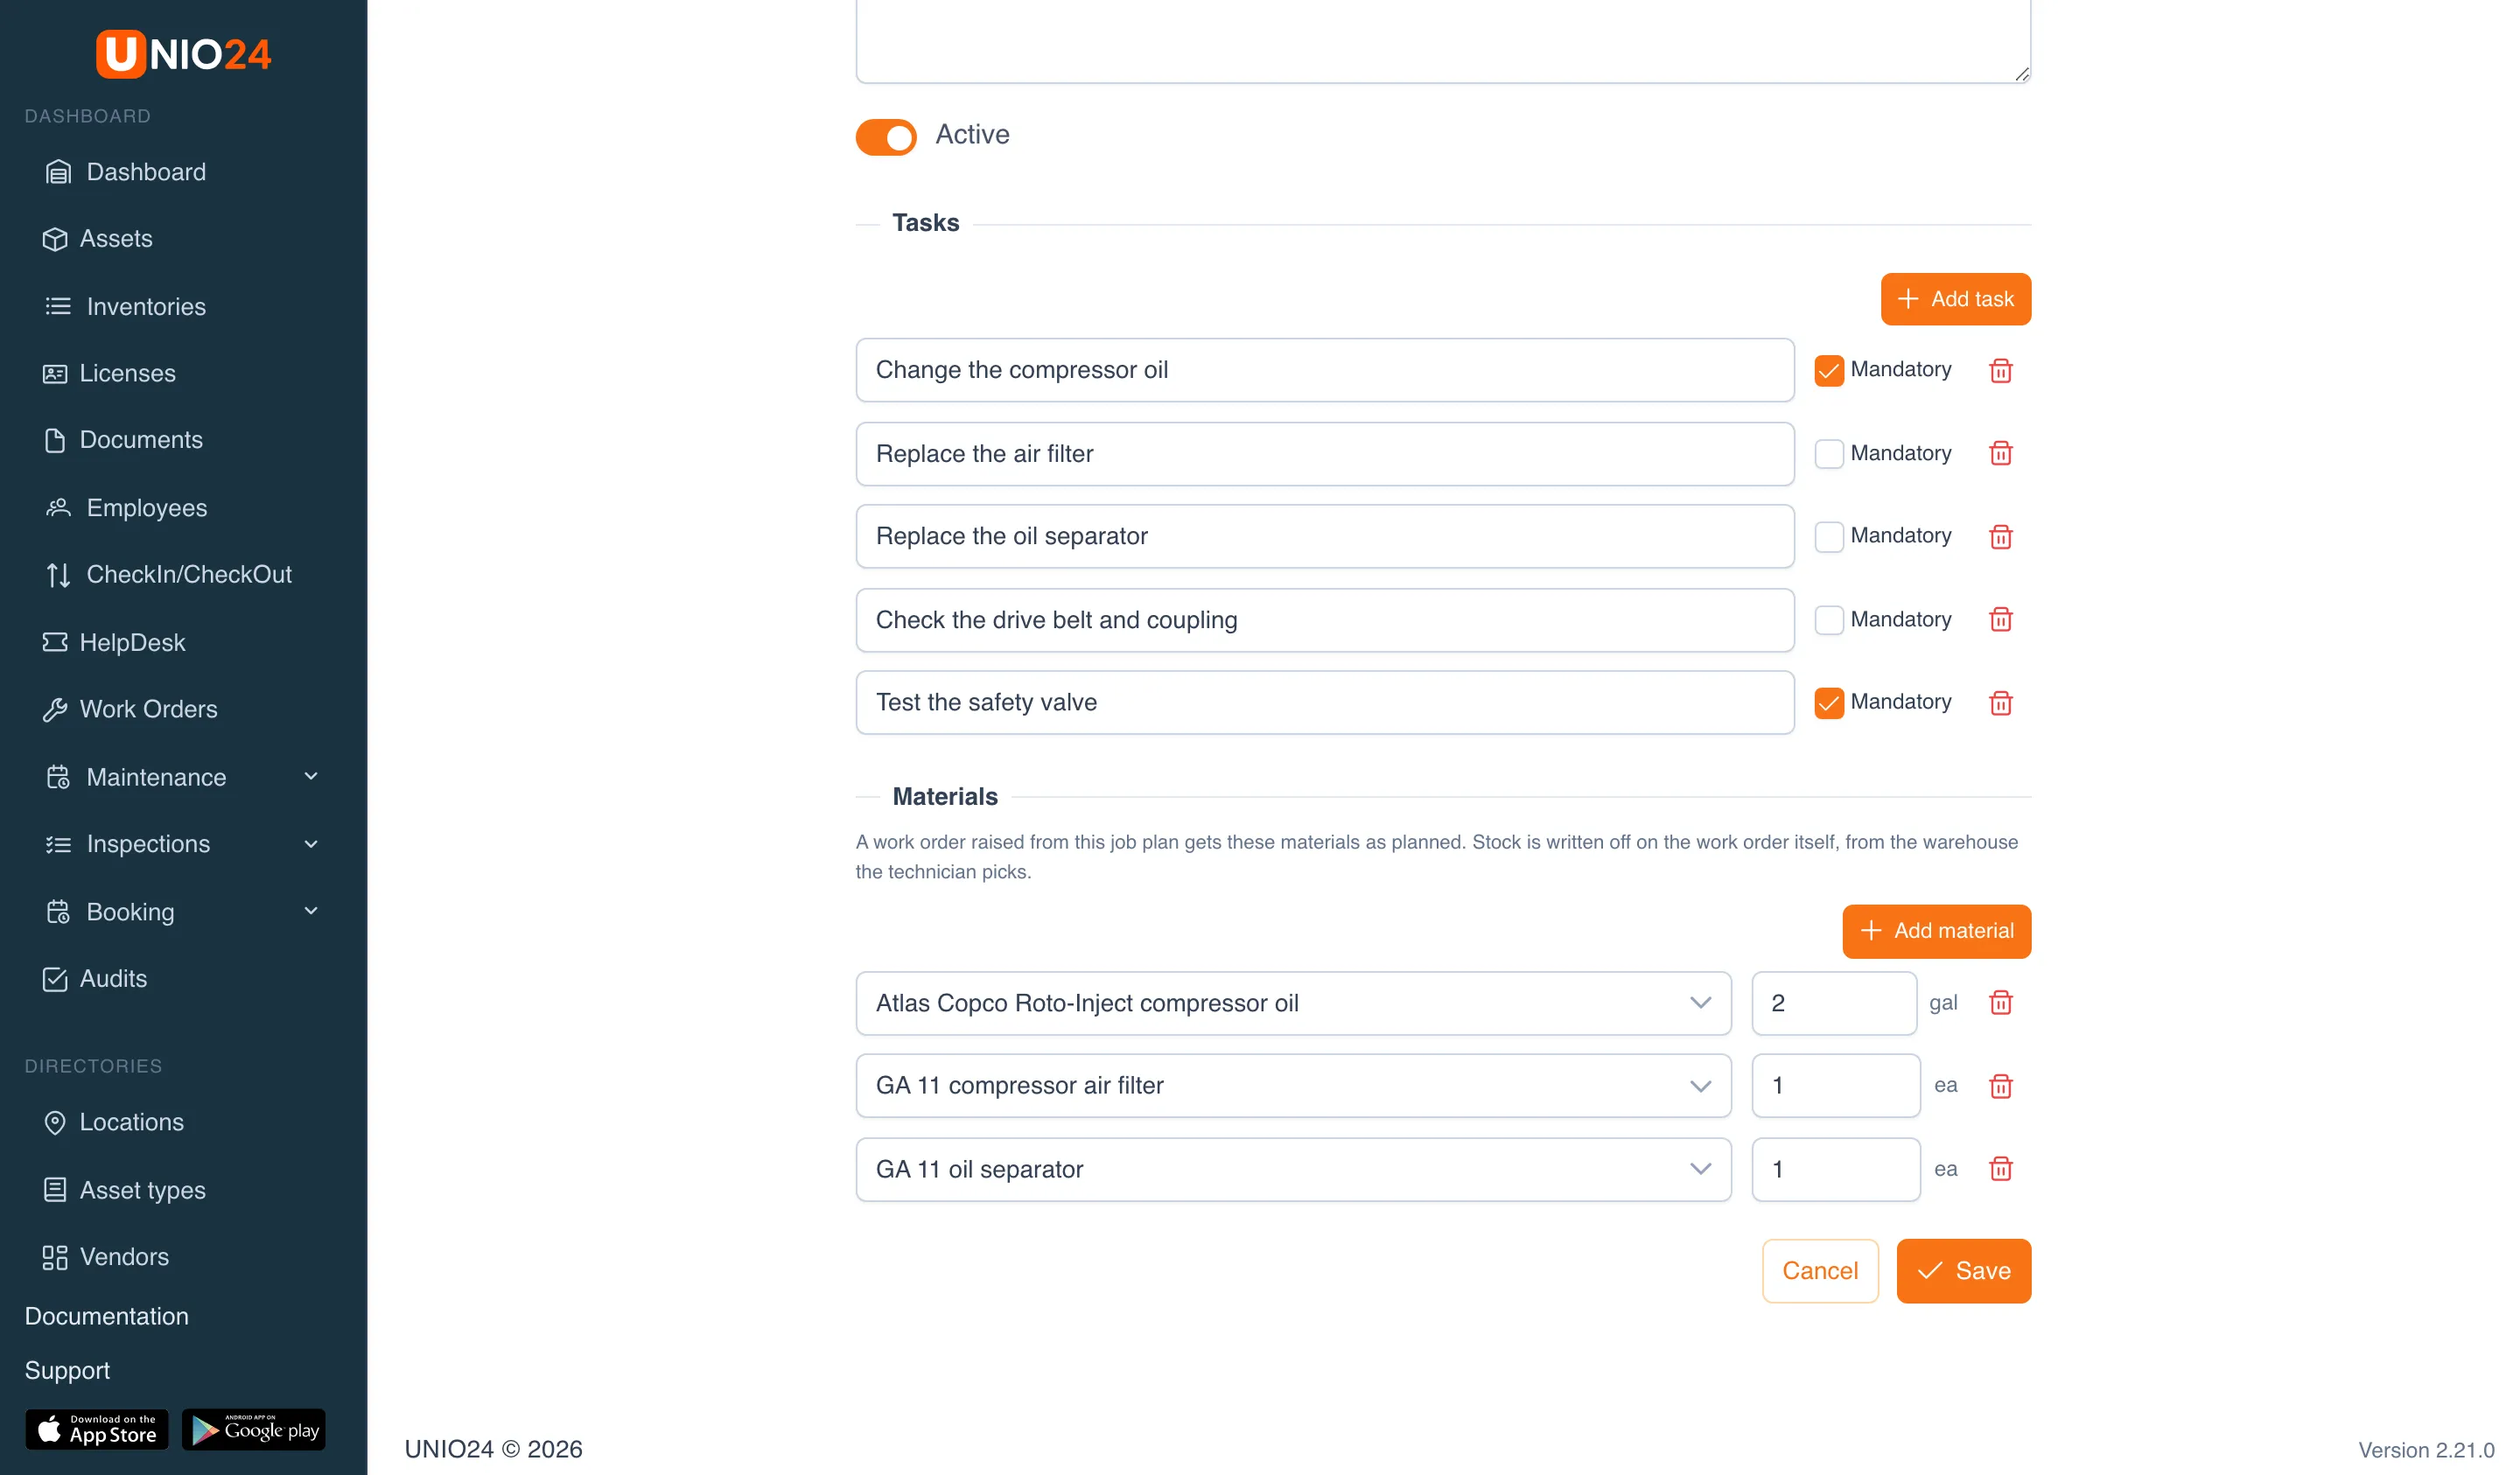
Task: Check Mandatory for Replace the air filter
Action: tap(1829, 454)
